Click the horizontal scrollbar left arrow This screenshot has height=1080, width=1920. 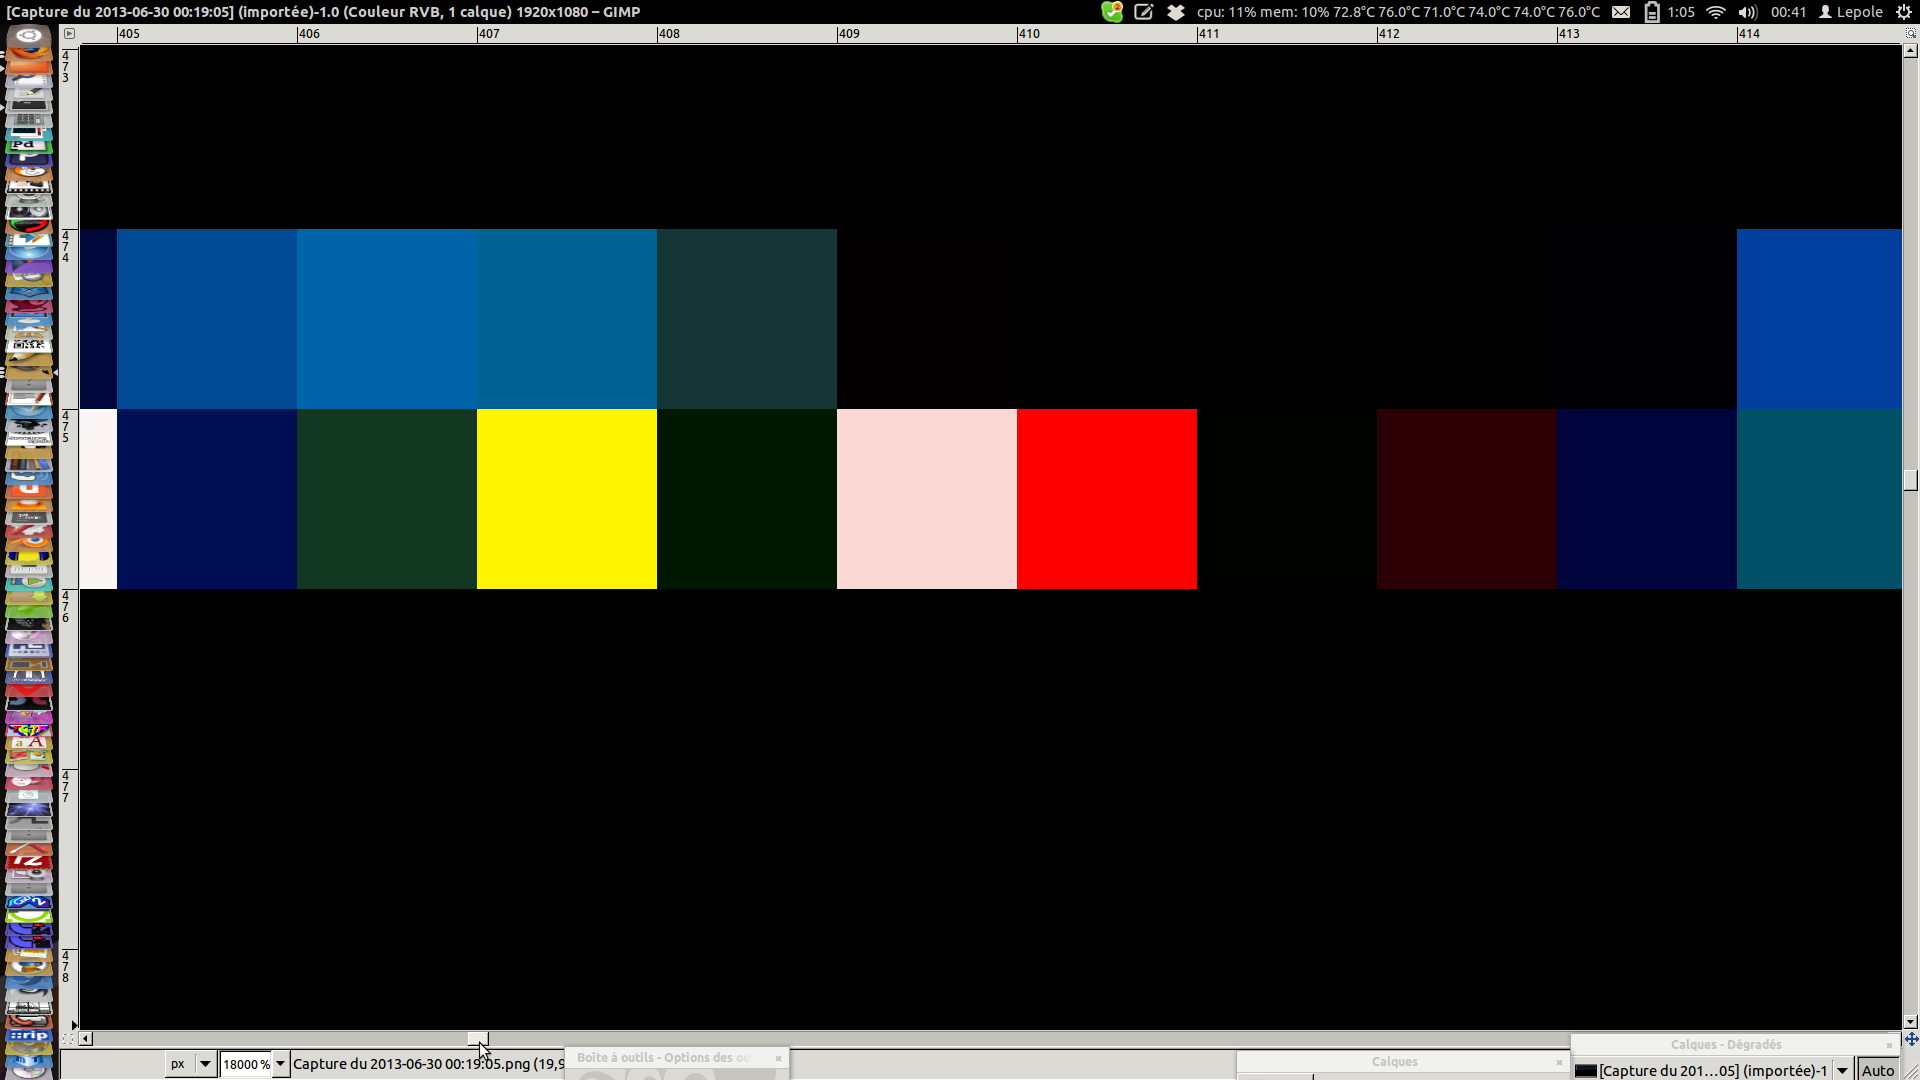click(x=86, y=1039)
